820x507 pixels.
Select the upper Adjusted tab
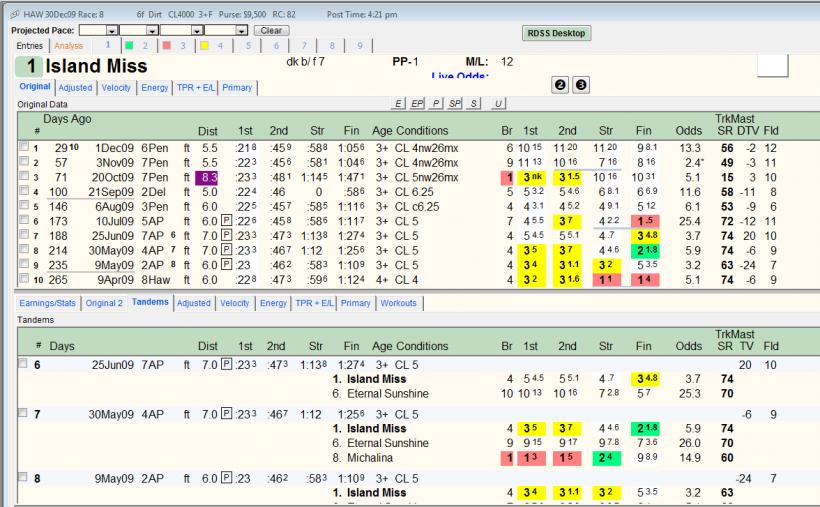(x=75, y=87)
